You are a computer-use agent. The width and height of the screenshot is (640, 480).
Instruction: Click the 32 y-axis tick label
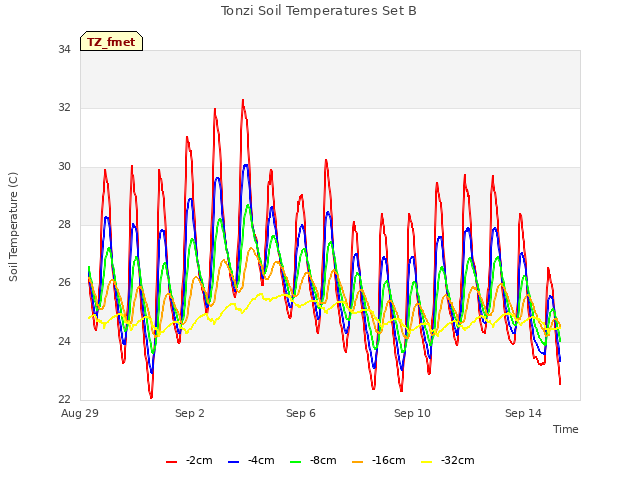tap(64, 107)
